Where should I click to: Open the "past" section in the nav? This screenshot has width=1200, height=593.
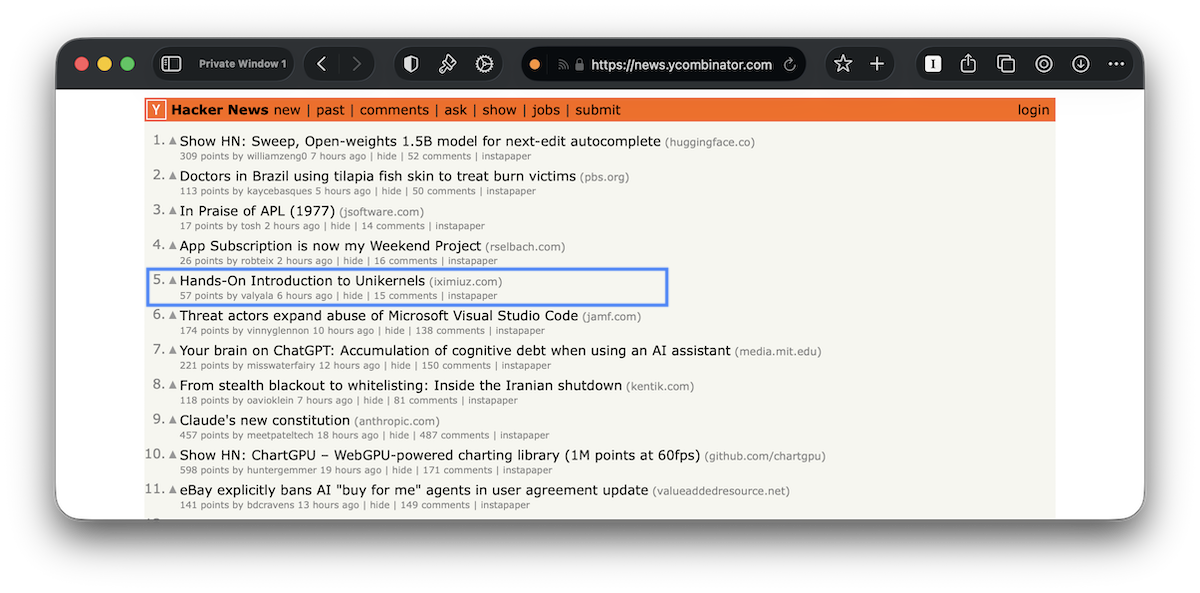coord(330,110)
